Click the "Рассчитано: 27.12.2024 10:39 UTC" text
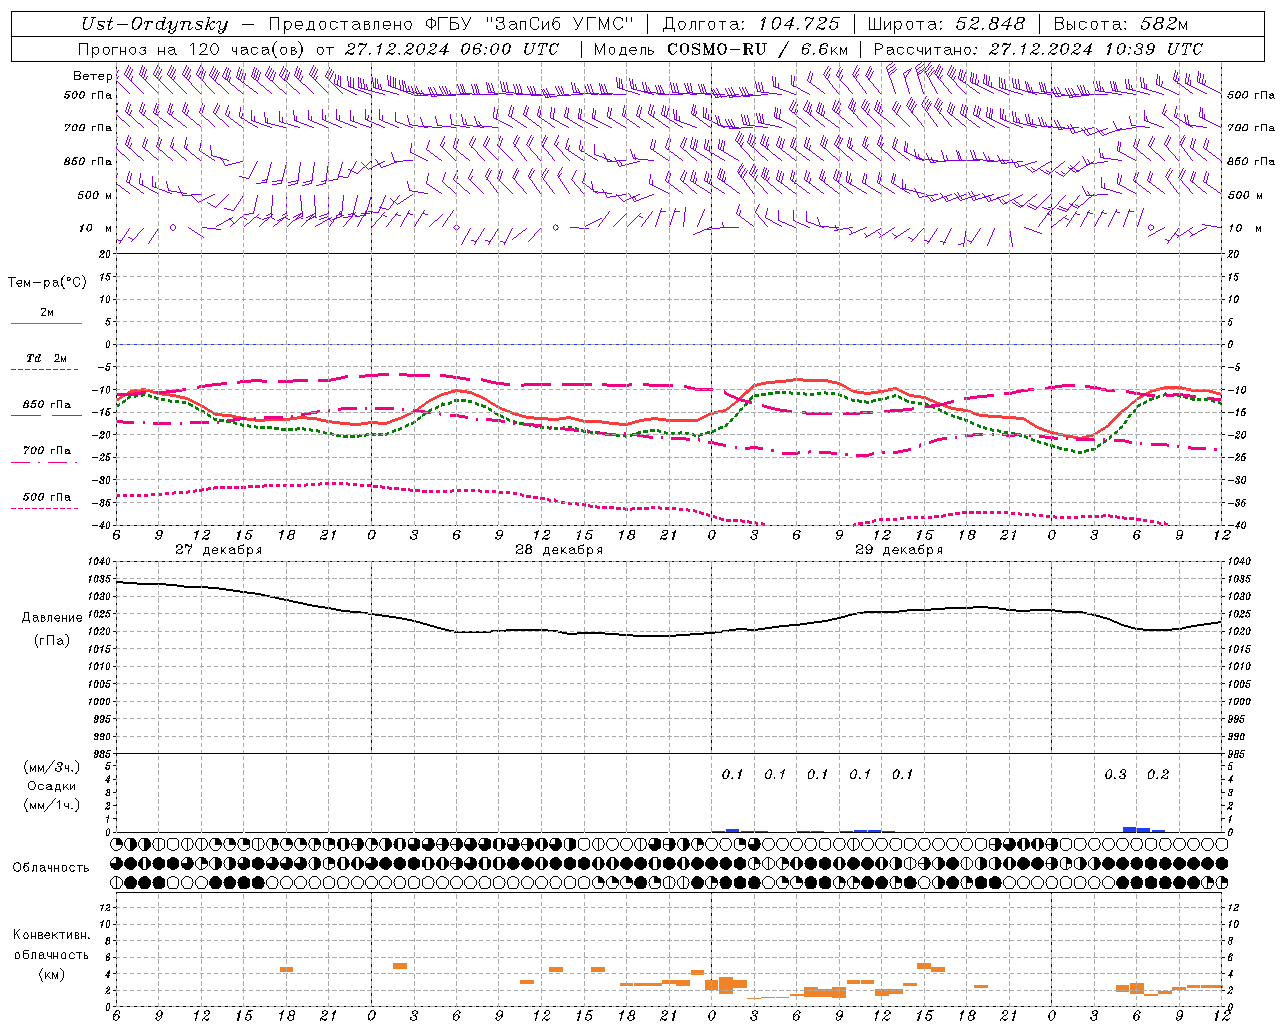1280x1024 pixels. tap(1038, 49)
